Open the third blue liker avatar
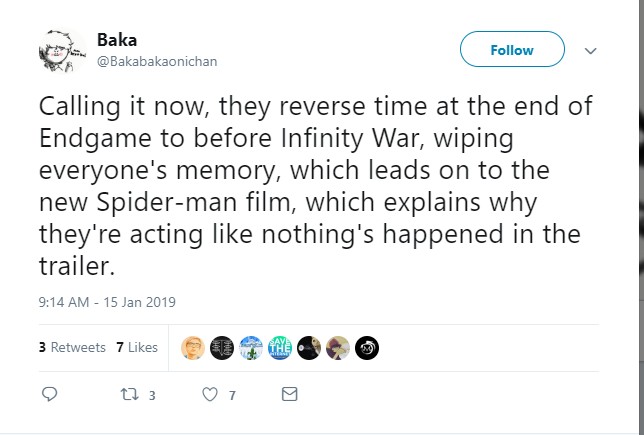Screen dimensions: 644x435 pyautogui.click(x=252, y=347)
